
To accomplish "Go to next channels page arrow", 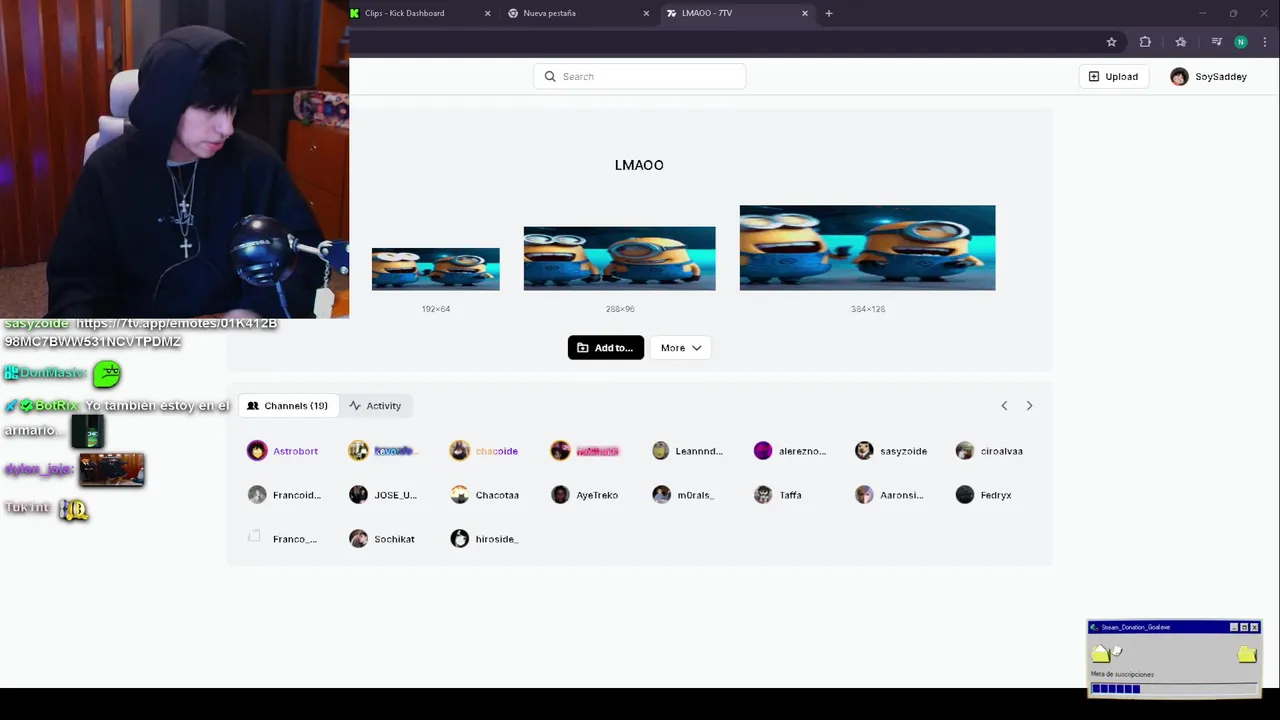I will (1029, 406).
